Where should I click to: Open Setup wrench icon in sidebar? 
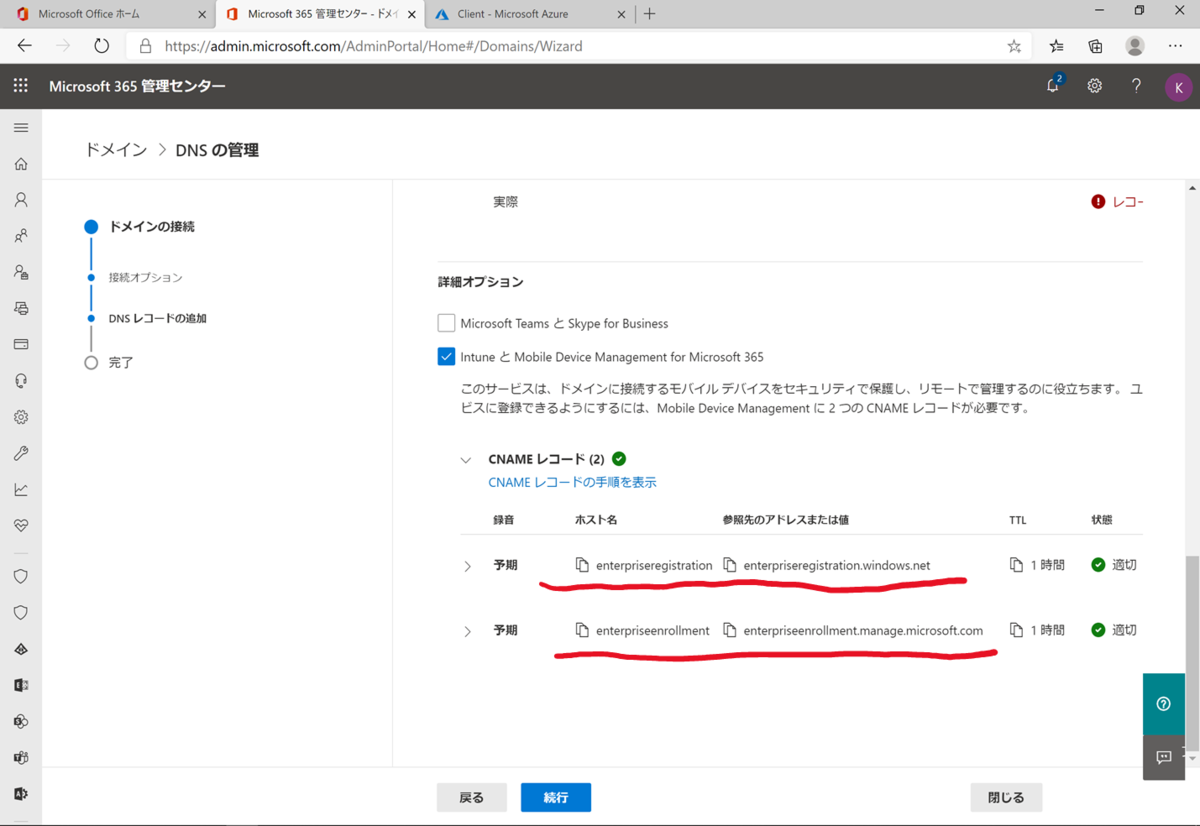coord(21,453)
